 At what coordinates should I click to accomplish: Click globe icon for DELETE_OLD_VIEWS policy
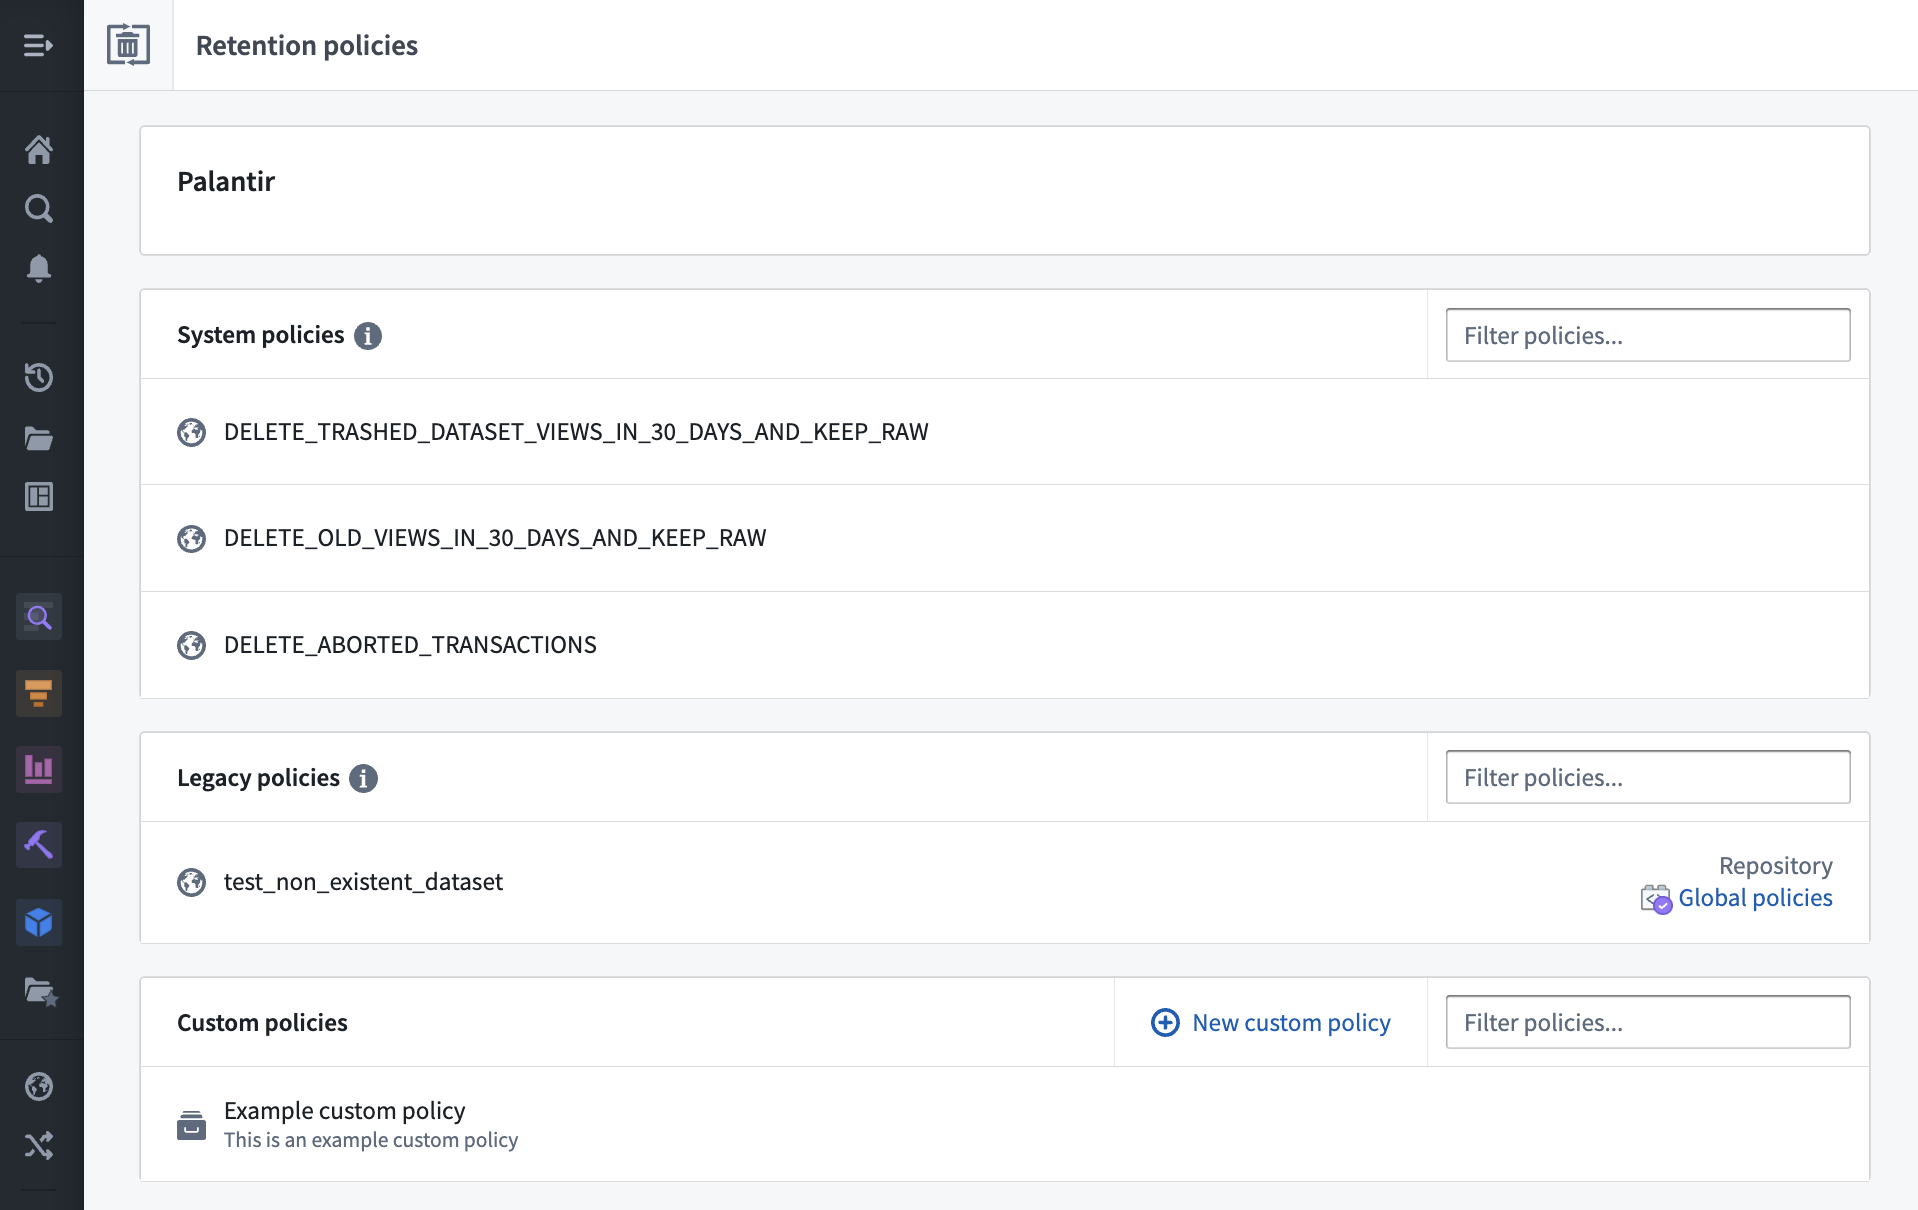191,539
